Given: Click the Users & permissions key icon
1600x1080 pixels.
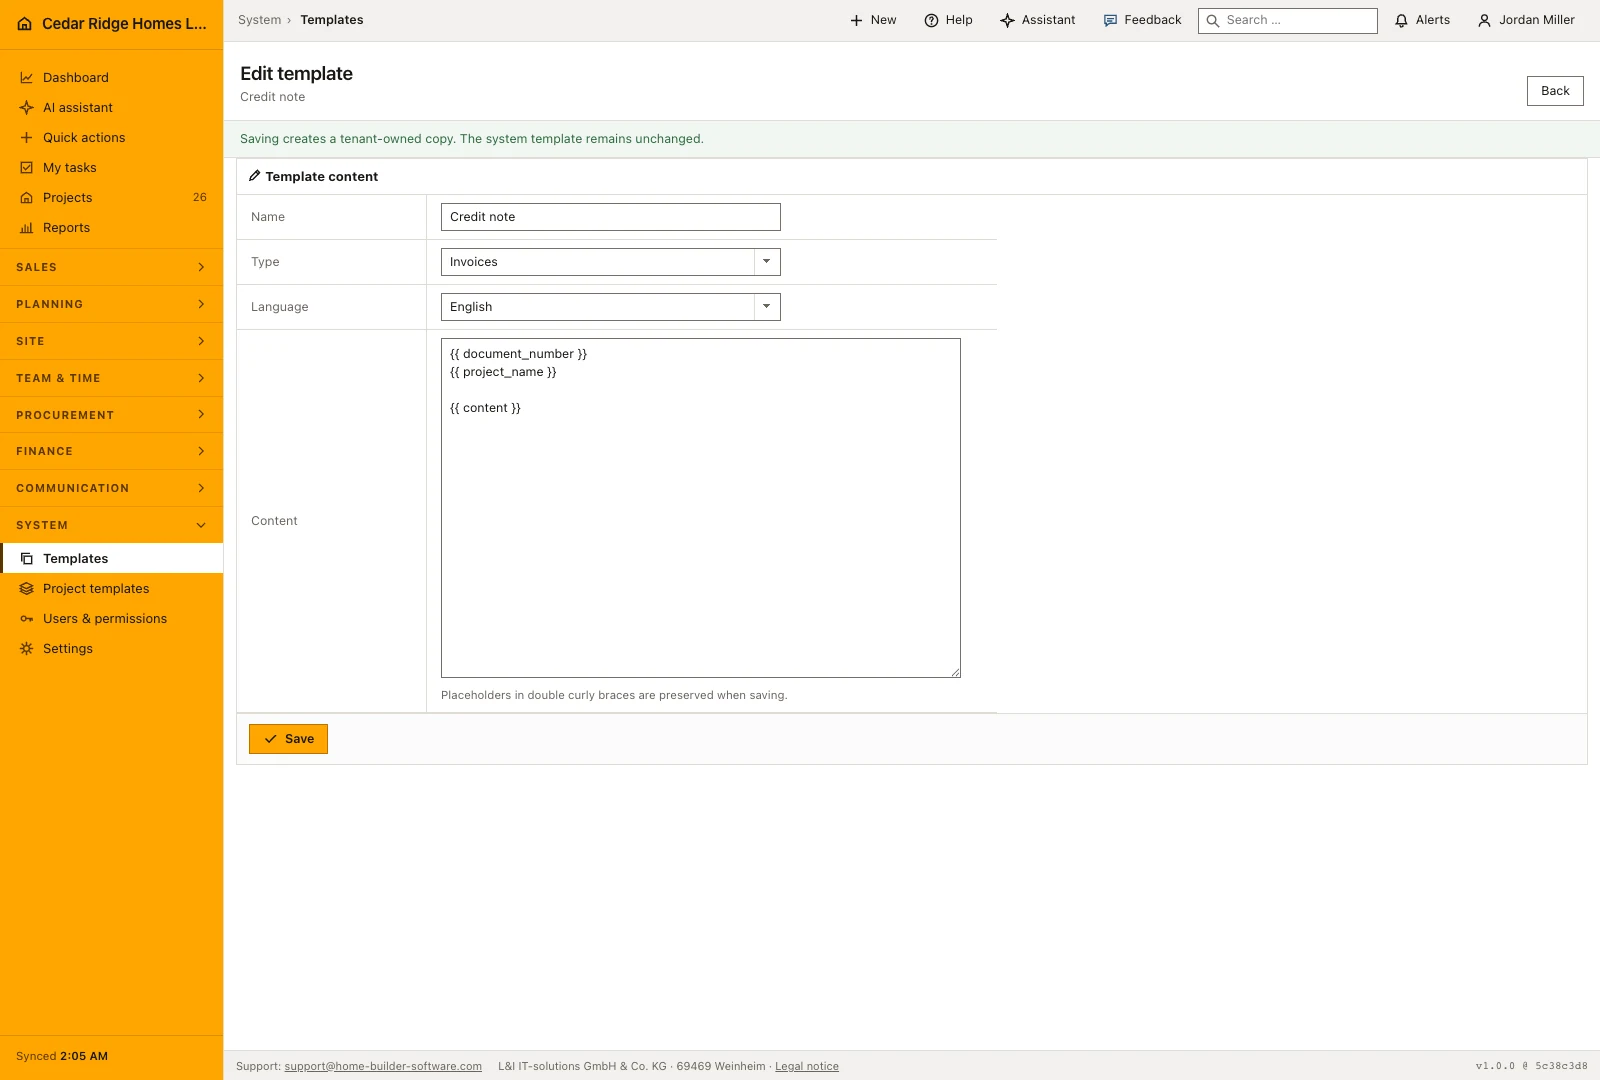Looking at the screenshot, I should pyautogui.click(x=27, y=619).
